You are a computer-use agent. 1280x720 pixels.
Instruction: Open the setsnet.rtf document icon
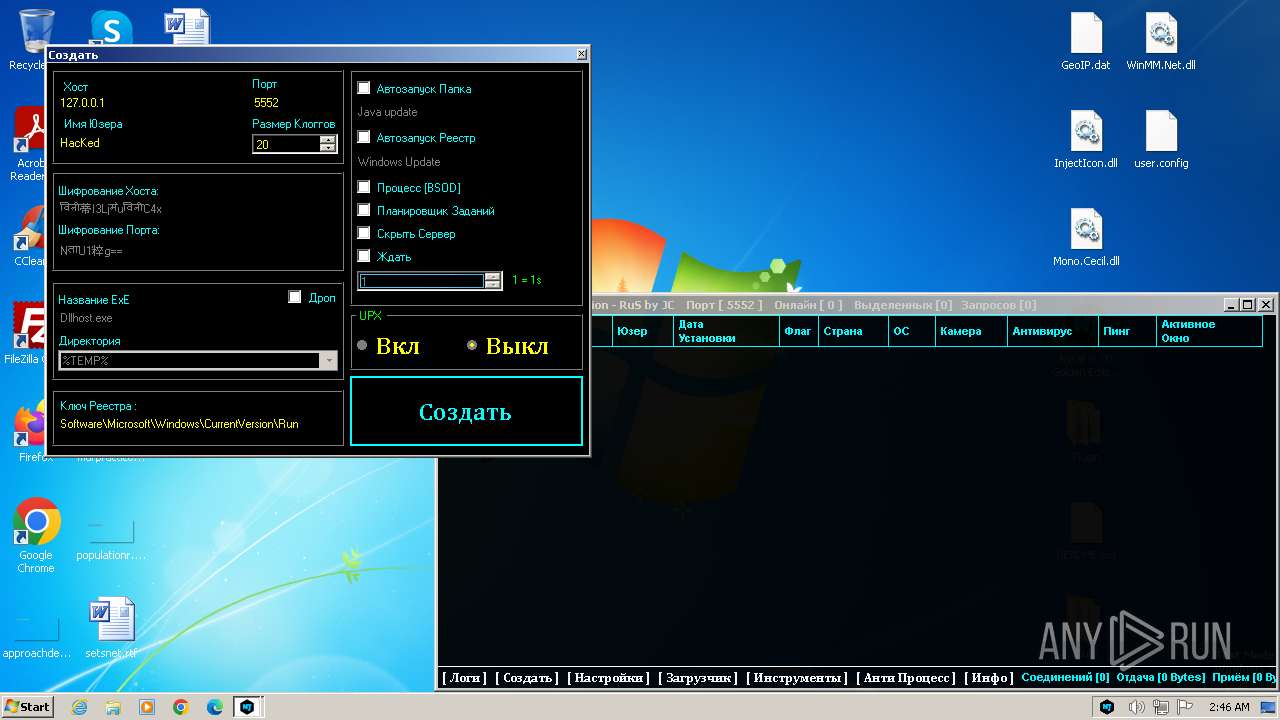tap(111, 628)
